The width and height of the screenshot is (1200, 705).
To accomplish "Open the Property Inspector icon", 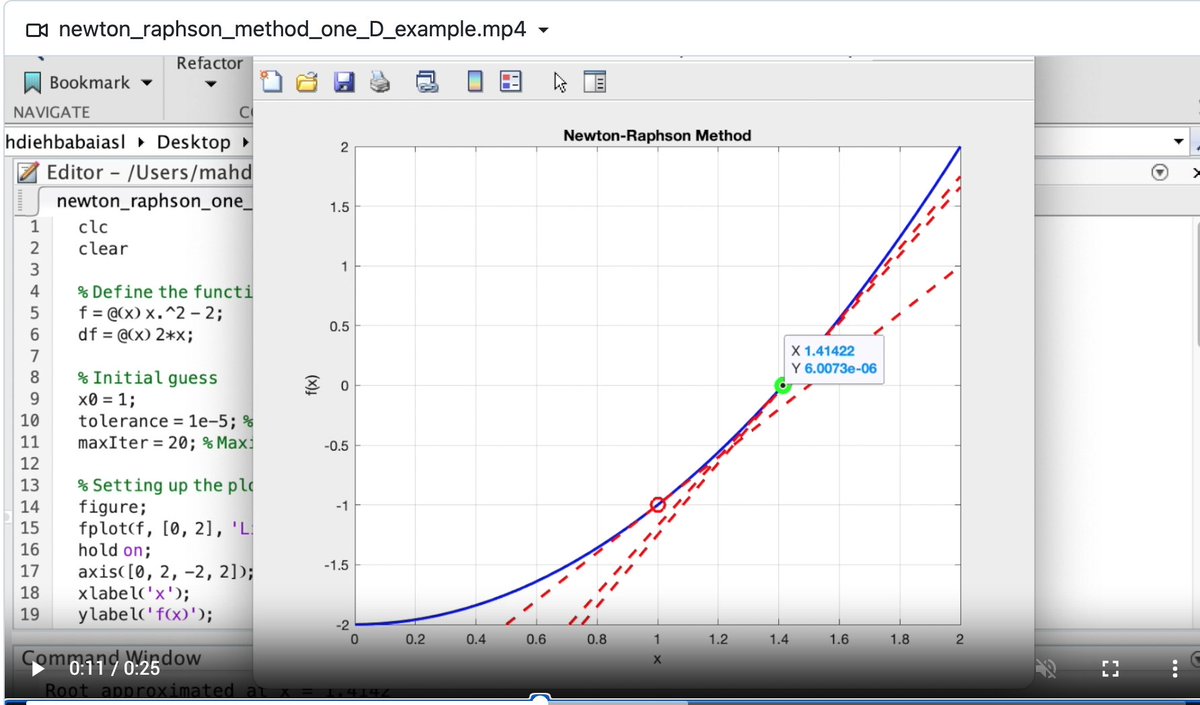I will [594, 83].
